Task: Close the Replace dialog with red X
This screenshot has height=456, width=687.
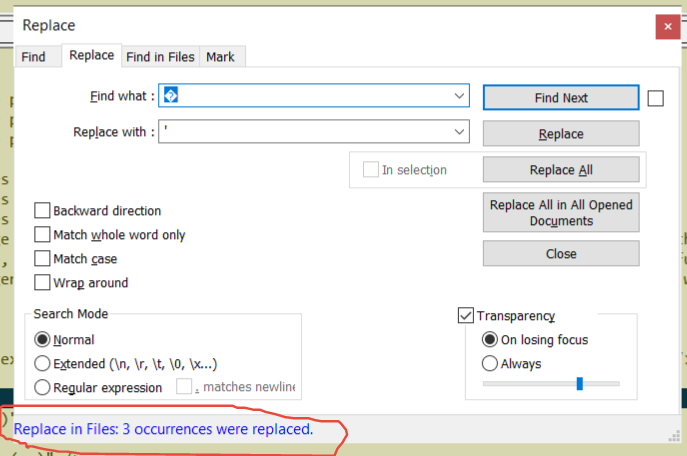Action: click(x=667, y=27)
